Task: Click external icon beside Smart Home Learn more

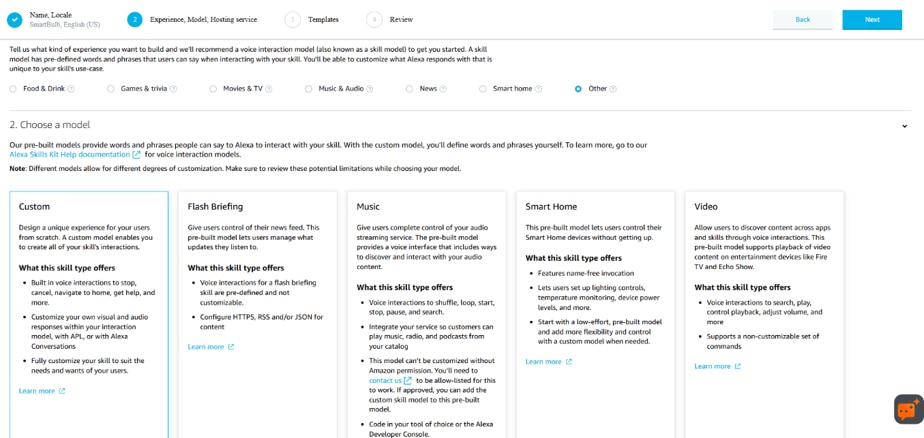Action: (x=569, y=361)
